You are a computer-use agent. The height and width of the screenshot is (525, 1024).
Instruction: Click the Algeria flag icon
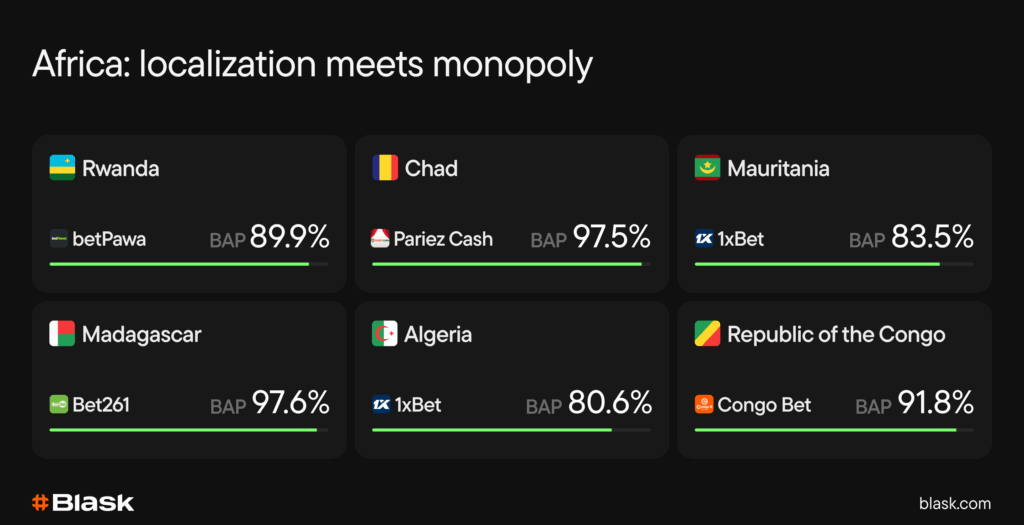385,334
